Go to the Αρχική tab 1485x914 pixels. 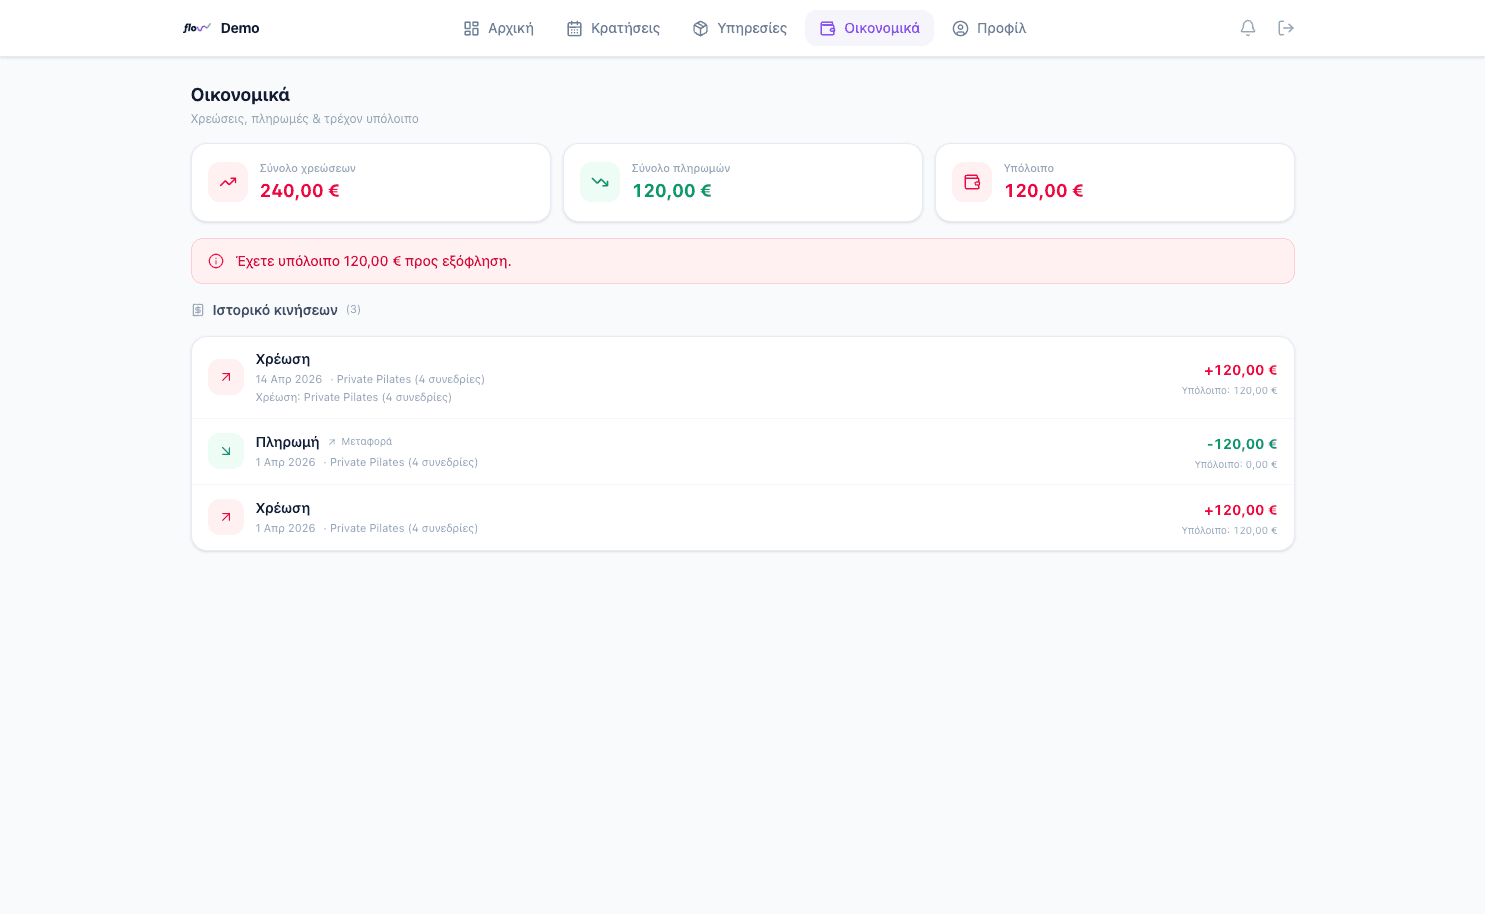(499, 28)
